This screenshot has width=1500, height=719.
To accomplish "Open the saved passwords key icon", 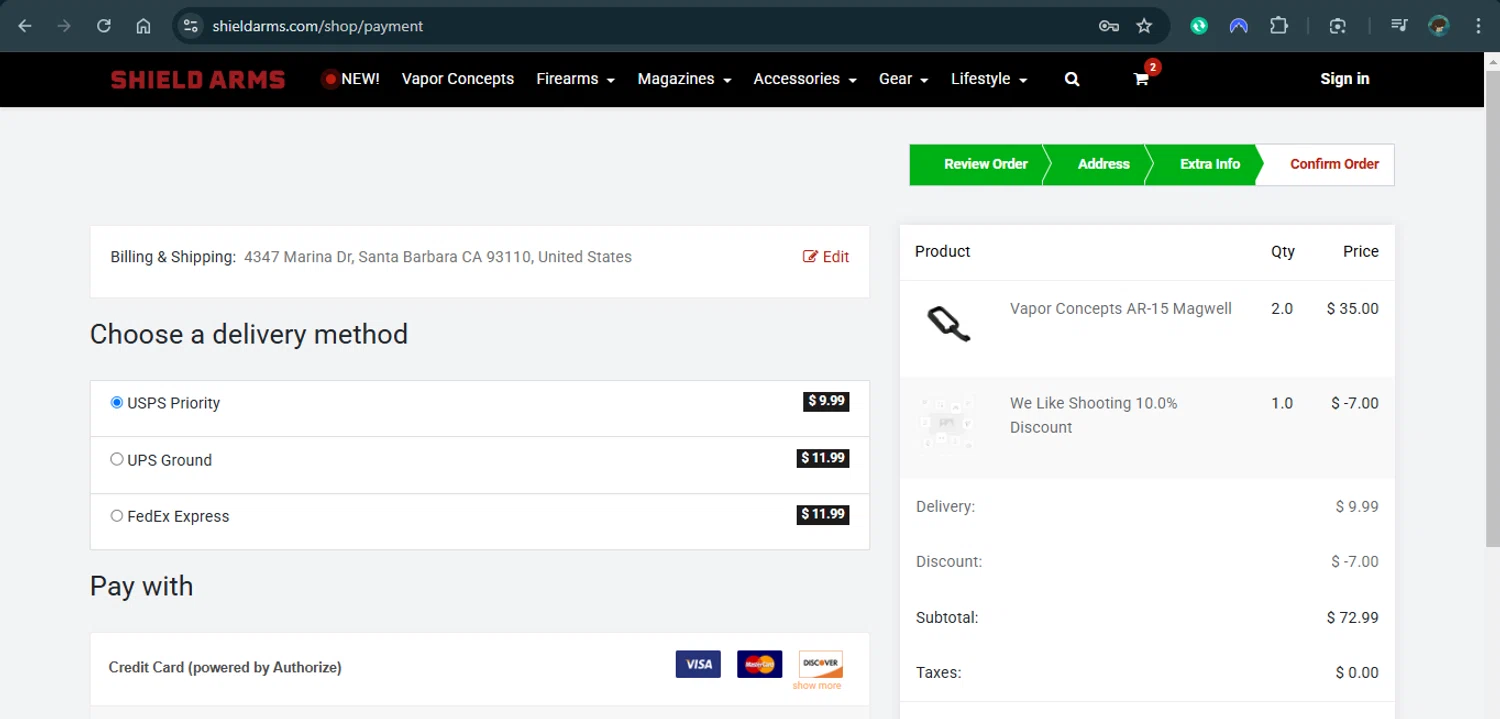I will pyautogui.click(x=1108, y=26).
